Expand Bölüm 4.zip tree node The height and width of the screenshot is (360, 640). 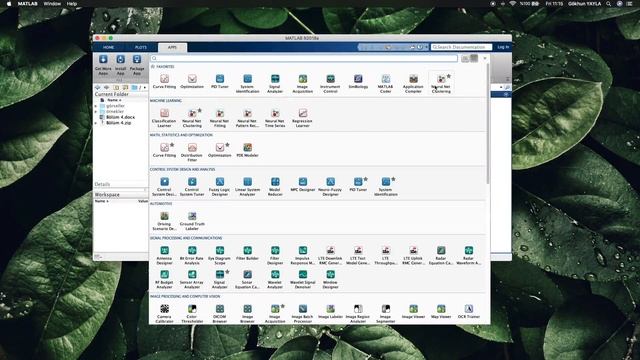click(x=96, y=123)
